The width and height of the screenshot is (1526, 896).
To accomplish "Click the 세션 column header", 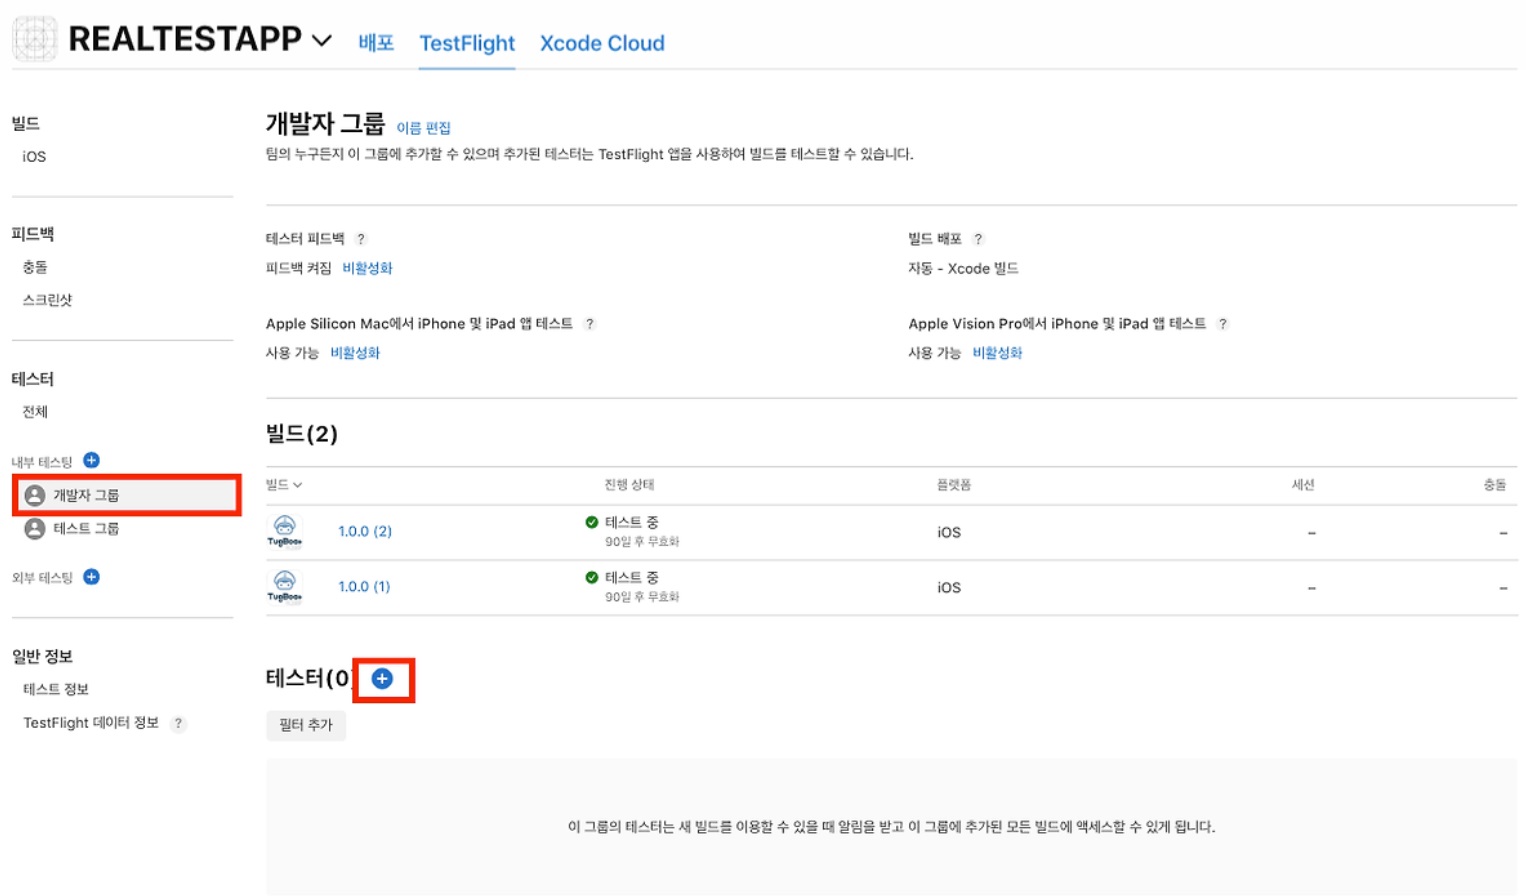I will [x=1303, y=485].
